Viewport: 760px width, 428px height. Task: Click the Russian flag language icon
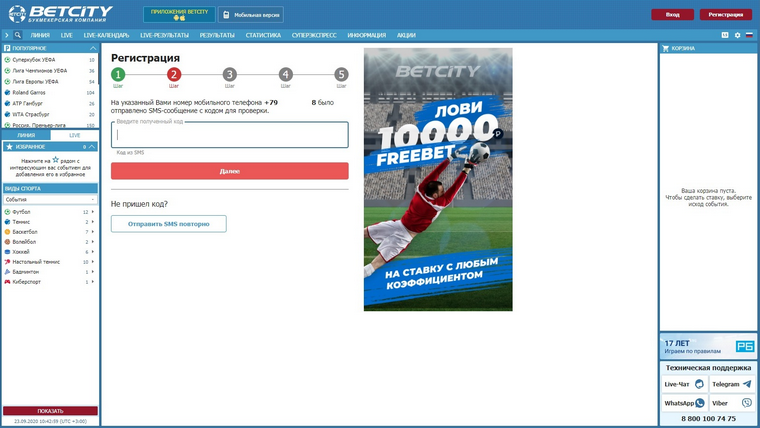tap(749, 35)
